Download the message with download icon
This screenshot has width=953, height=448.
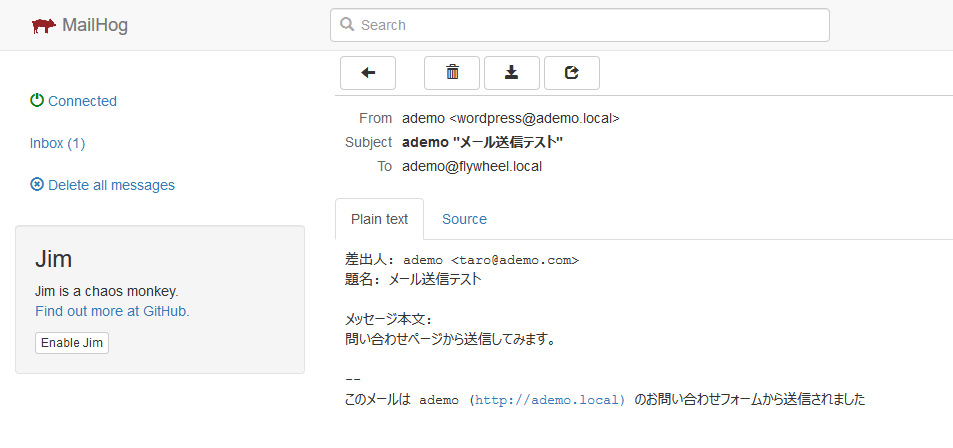click(x=512, y=73)
